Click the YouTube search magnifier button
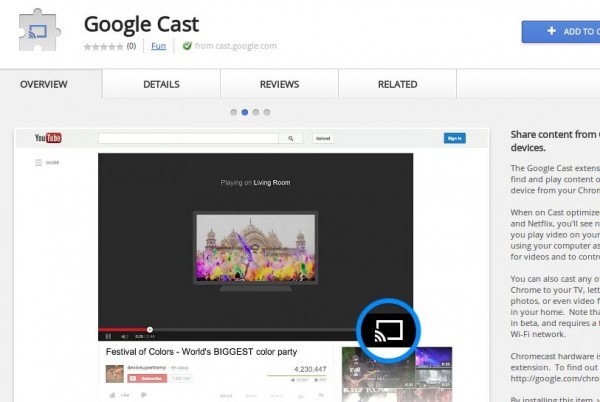This screenshot has width=600, height=402. pyautogui.click(x=290, y=139)
